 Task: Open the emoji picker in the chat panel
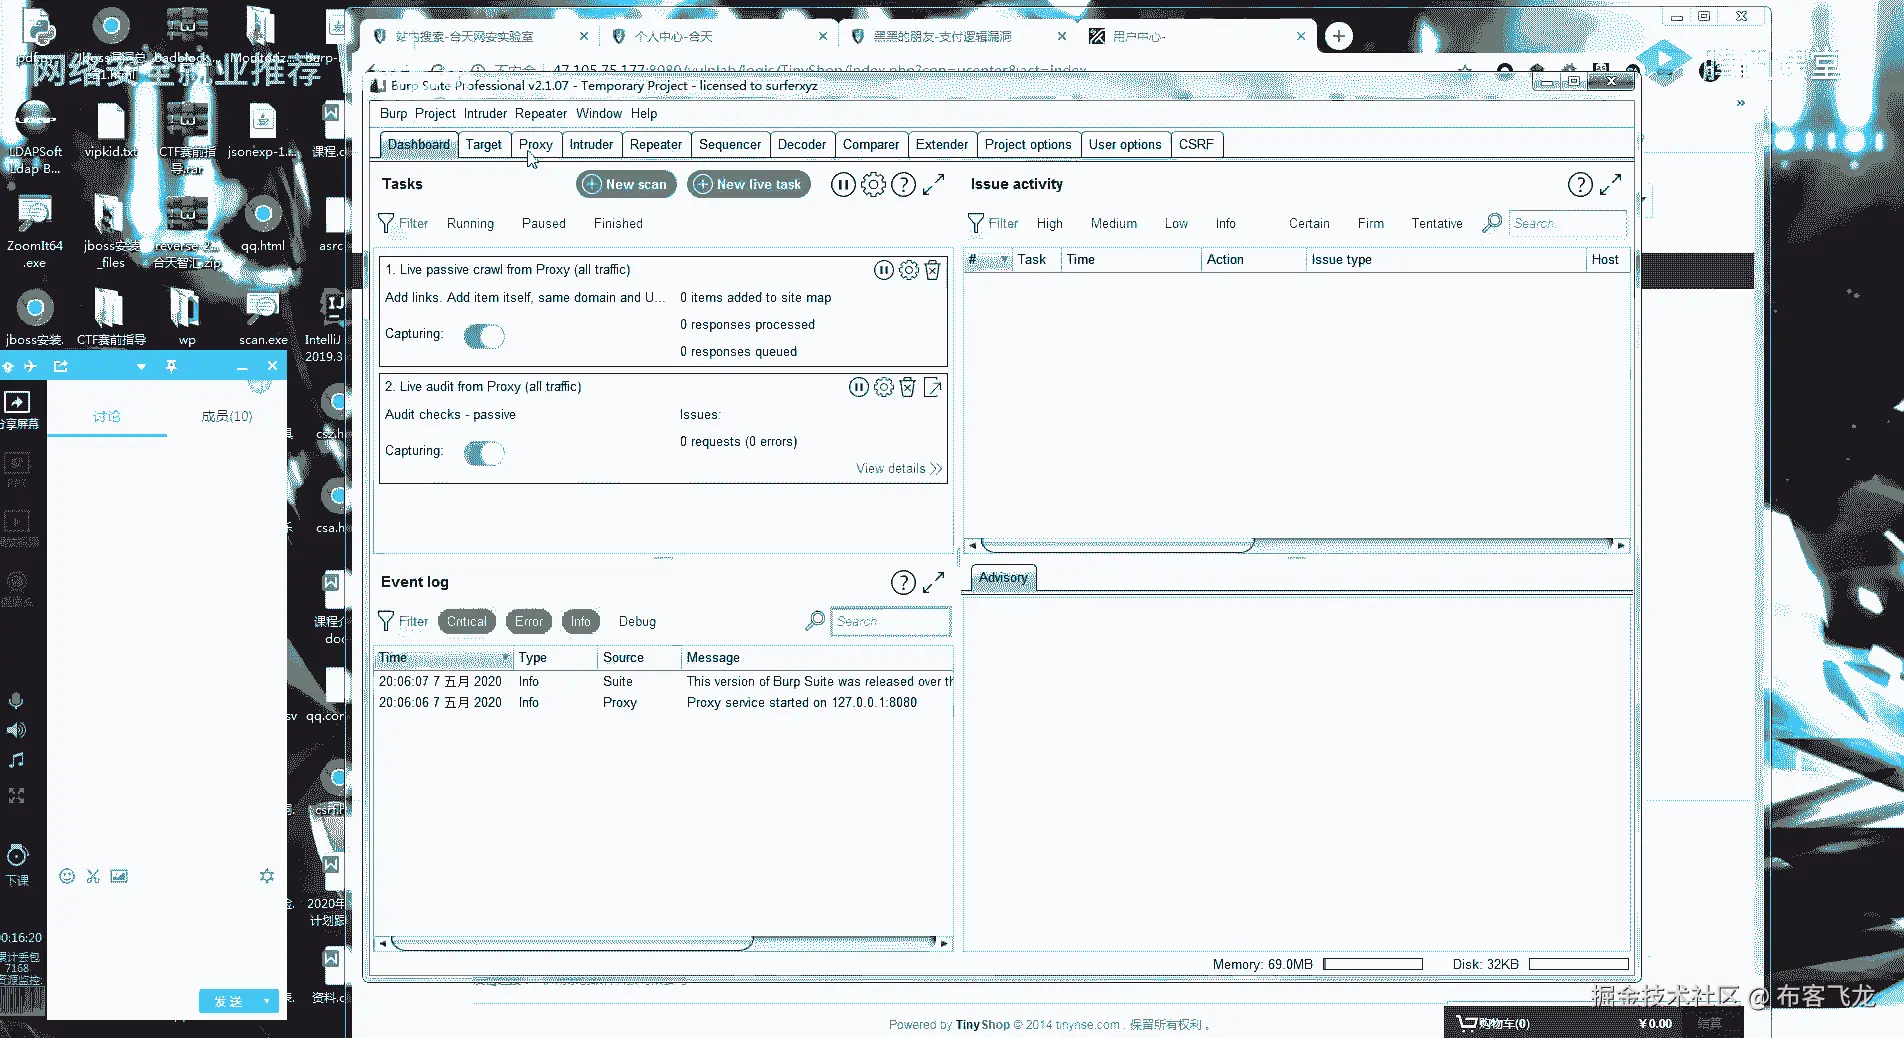pos(67,876)
